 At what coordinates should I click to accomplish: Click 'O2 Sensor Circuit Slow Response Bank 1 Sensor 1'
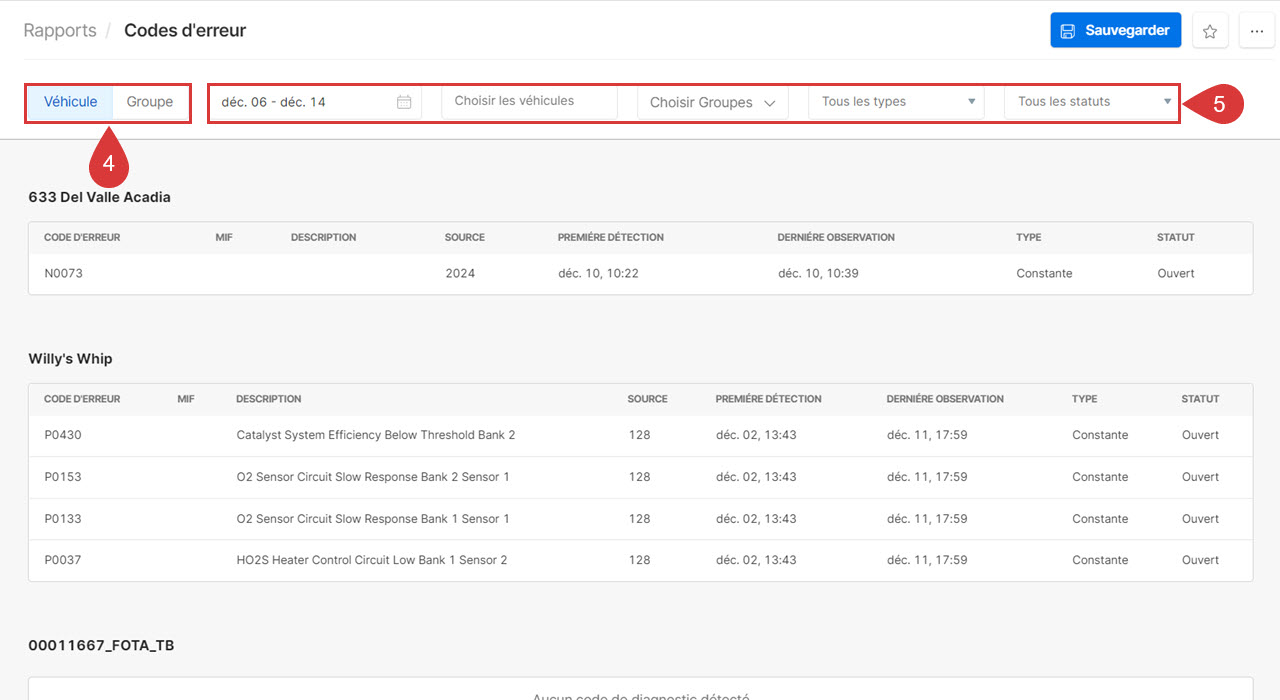373,519
